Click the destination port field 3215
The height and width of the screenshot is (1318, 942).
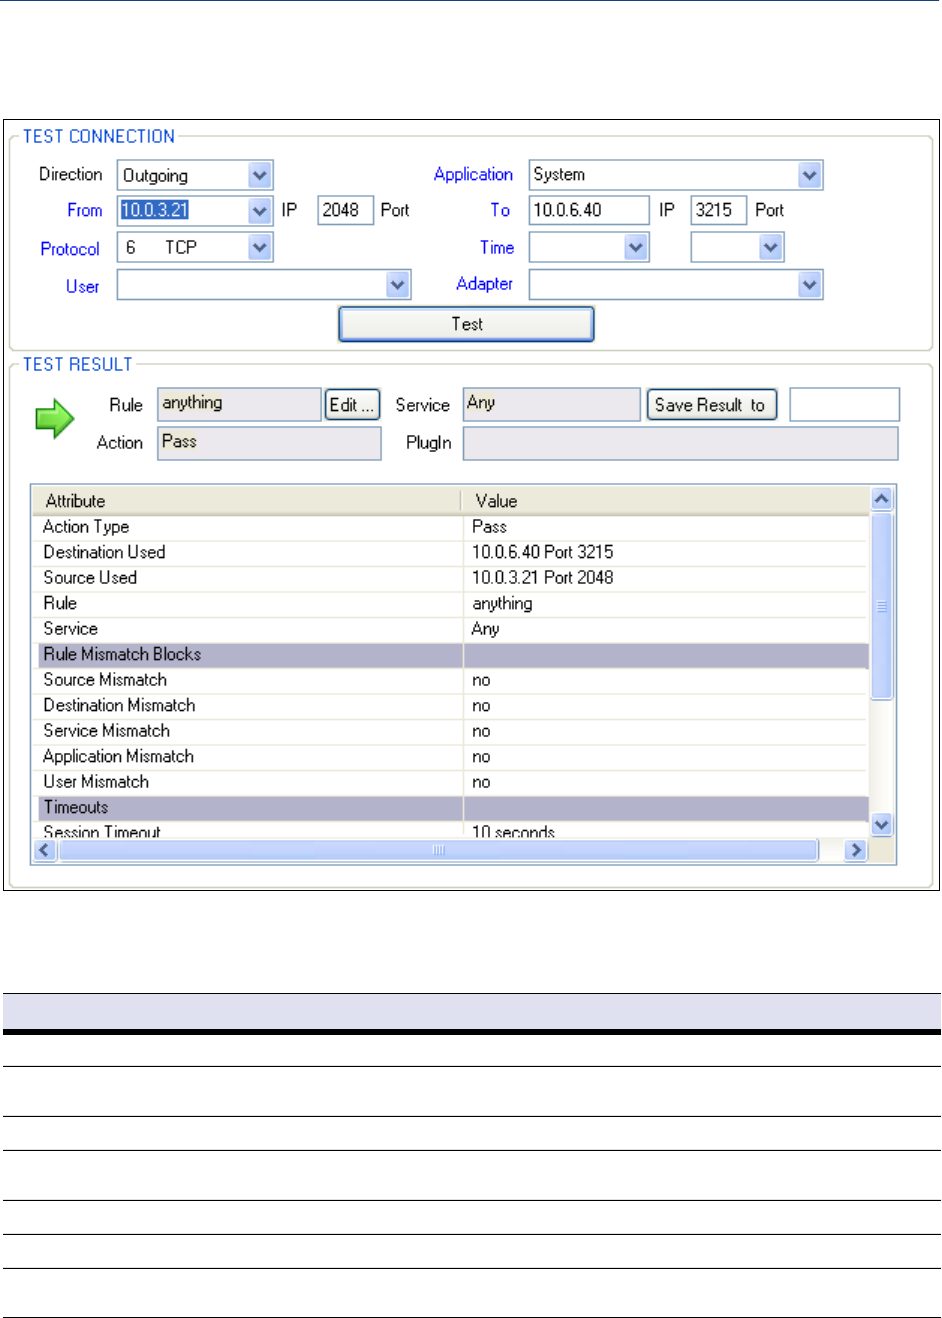tap(719, 210)
